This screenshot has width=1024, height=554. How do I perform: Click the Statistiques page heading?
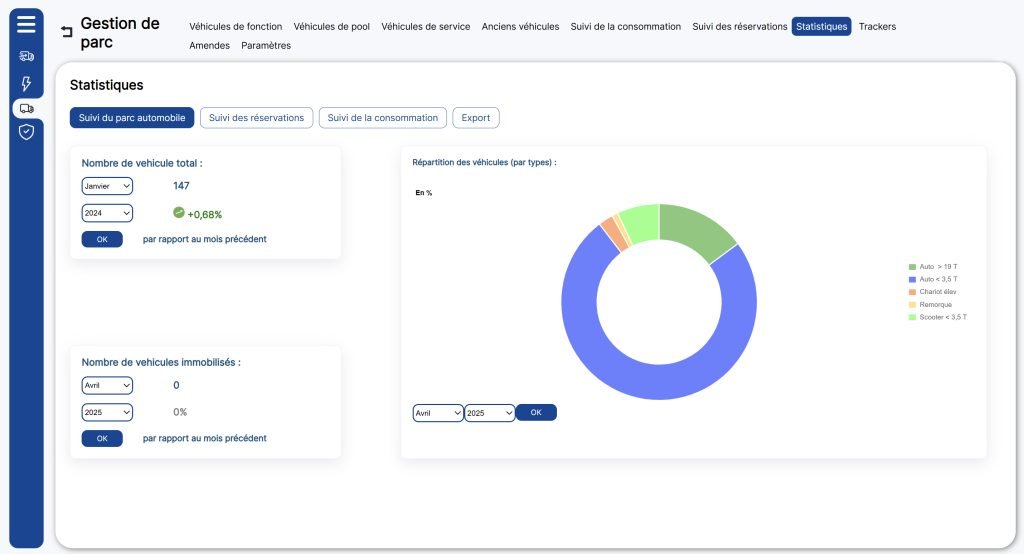[106, 85]
